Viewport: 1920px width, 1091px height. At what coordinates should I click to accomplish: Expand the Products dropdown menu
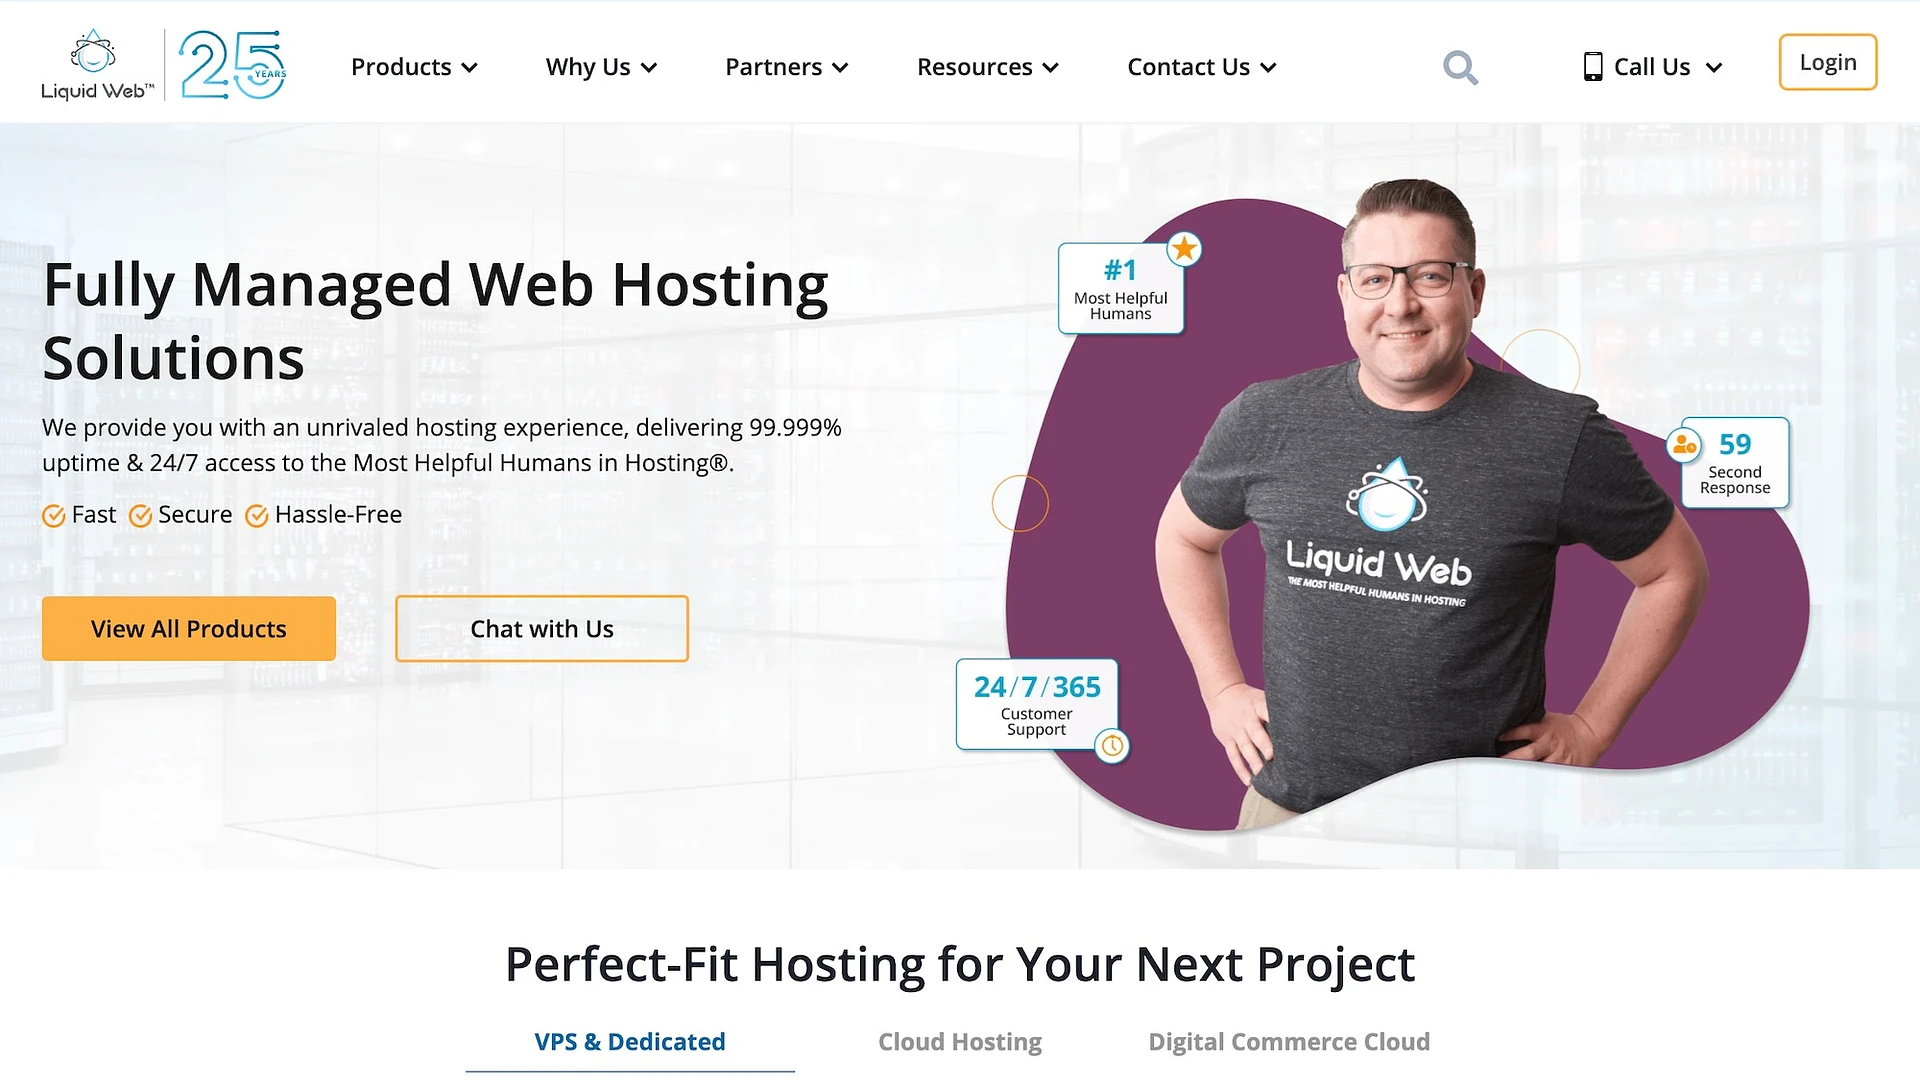414,66
